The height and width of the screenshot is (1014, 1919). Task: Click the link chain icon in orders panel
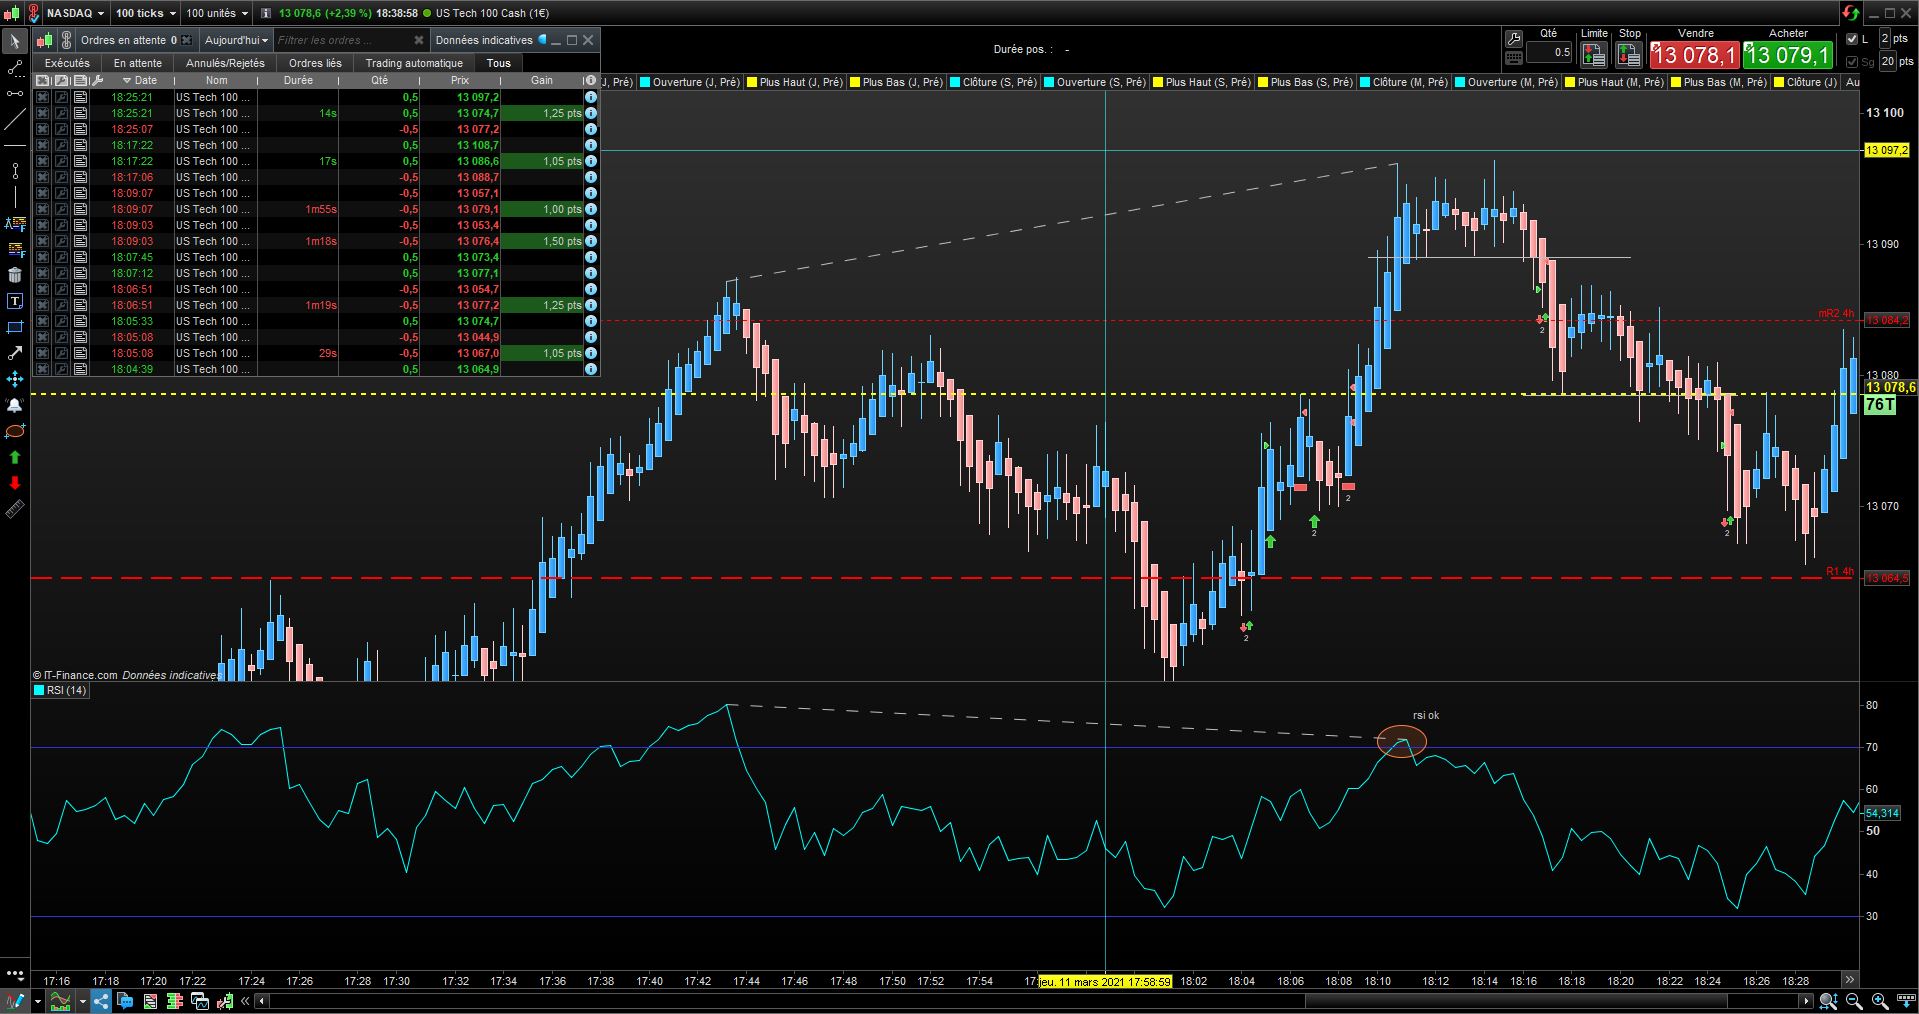[x=66, y=40]
